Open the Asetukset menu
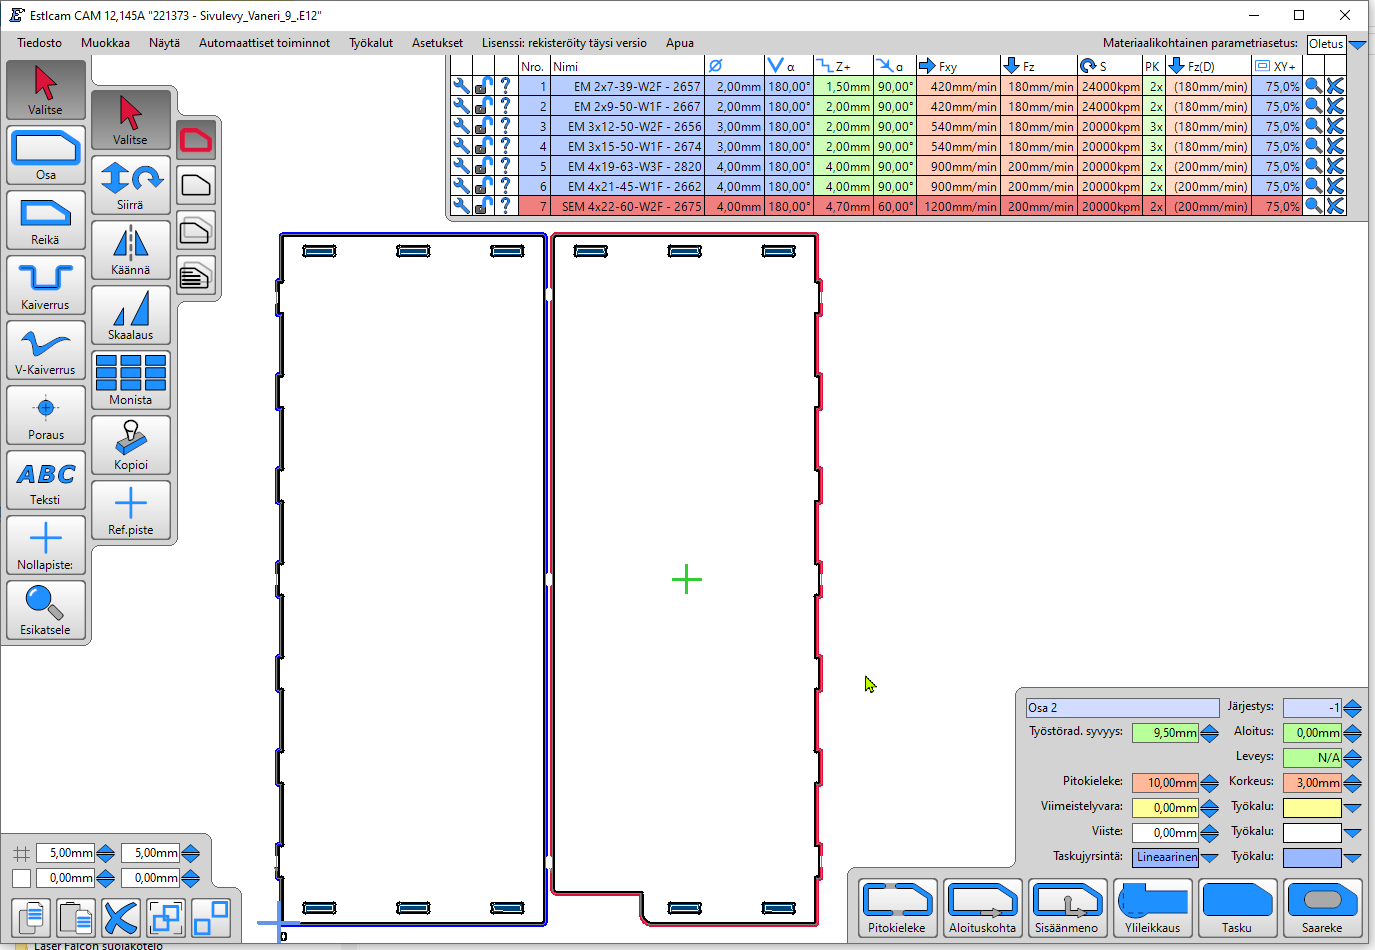The height and width of the screenshot is (950, 1375). click(x=437, y=43)
